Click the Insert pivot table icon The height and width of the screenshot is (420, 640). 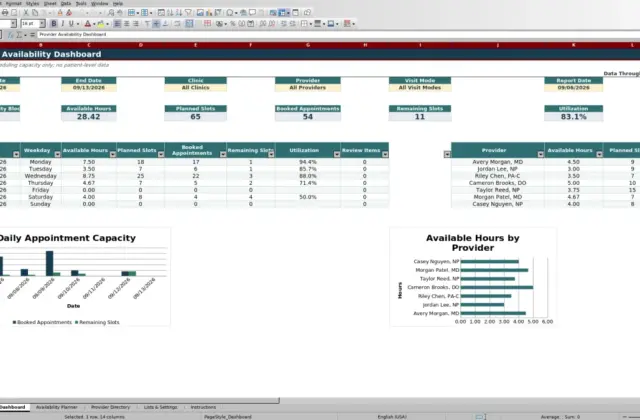click(218, 13)
